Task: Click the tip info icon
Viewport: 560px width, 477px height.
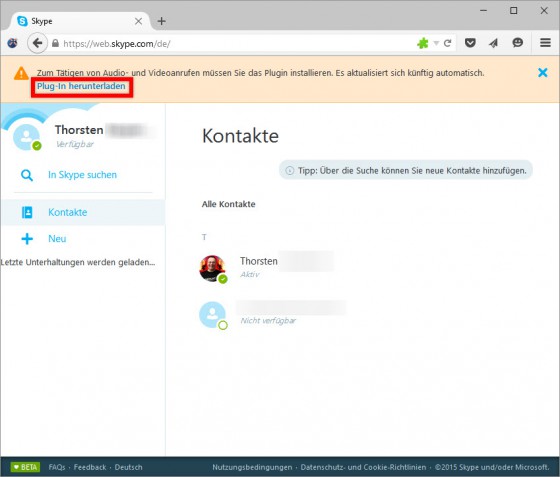Action: pyautogui.click(x=290, y=171)
